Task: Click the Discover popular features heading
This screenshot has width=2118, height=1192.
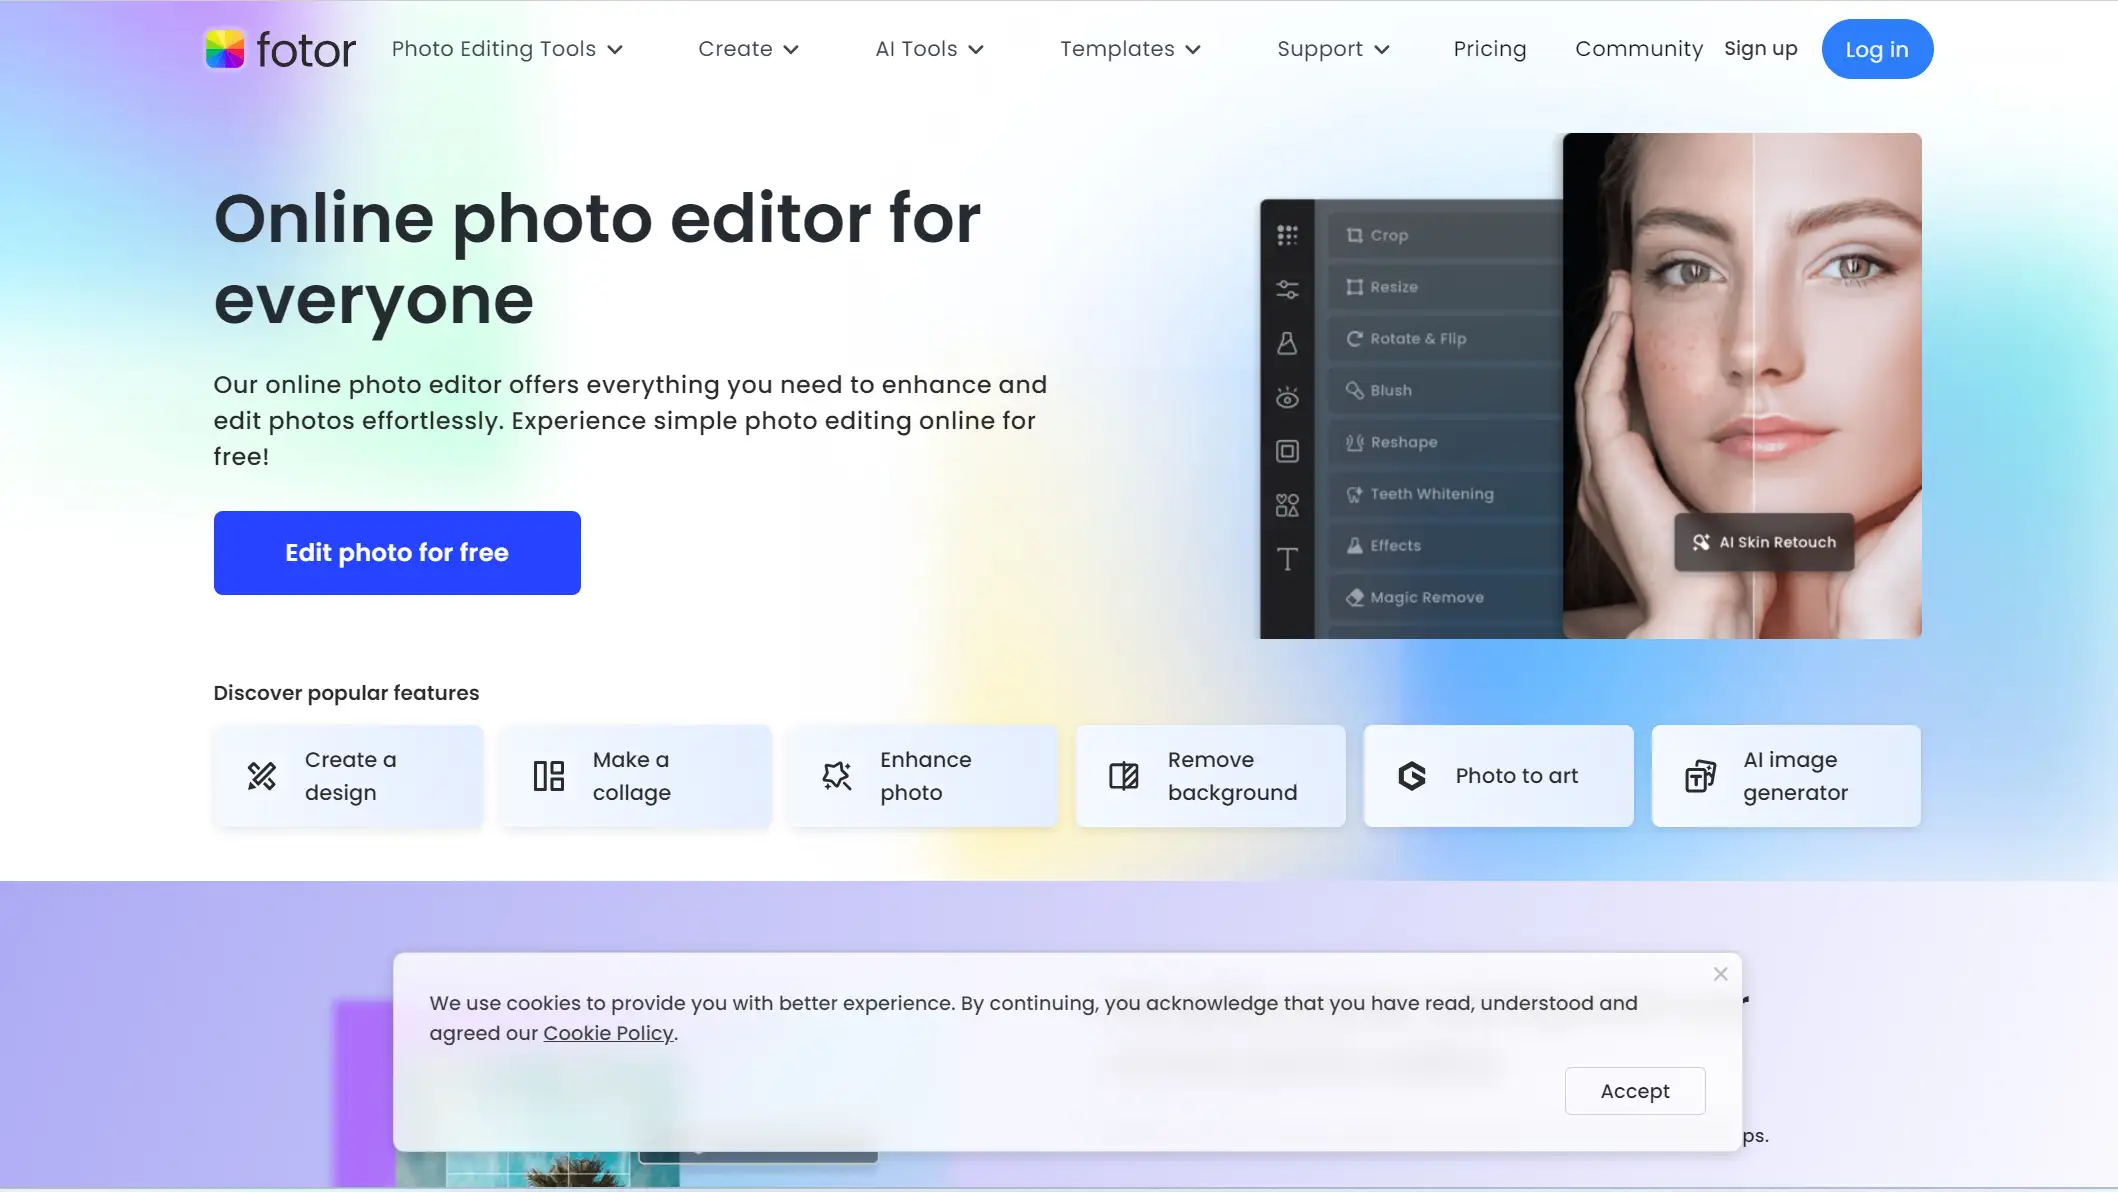Action: (x=346, y=693)
